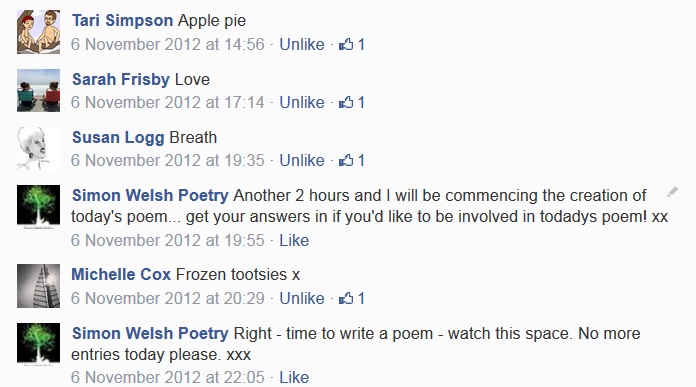Open Sarah Frisby's beach profile picture
The image size is (696, 387).
(x=39, y=90)
